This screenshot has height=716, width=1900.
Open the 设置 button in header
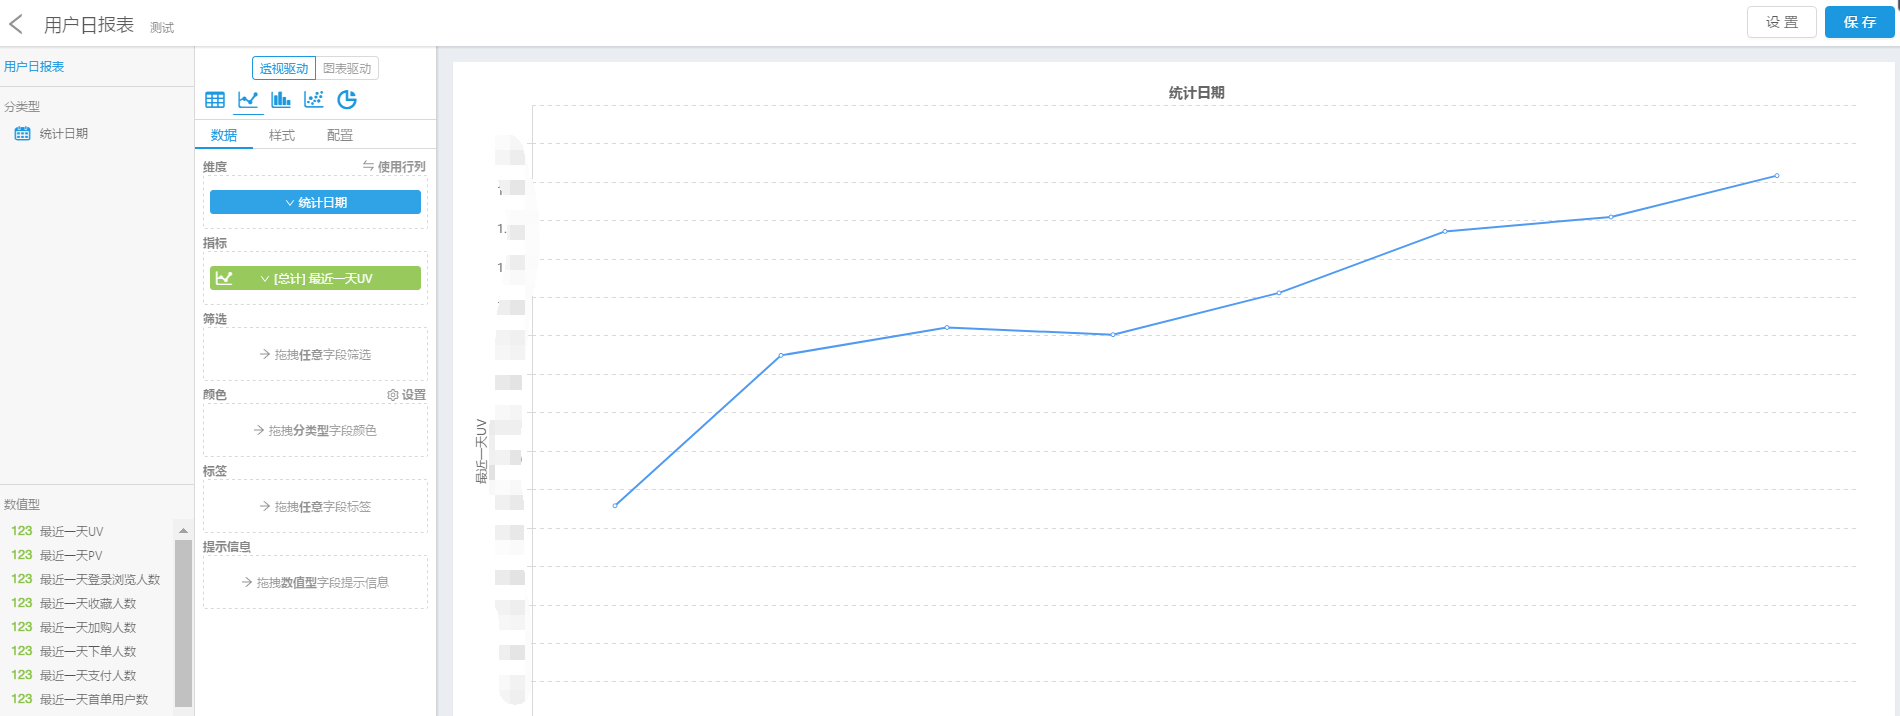1781,22
